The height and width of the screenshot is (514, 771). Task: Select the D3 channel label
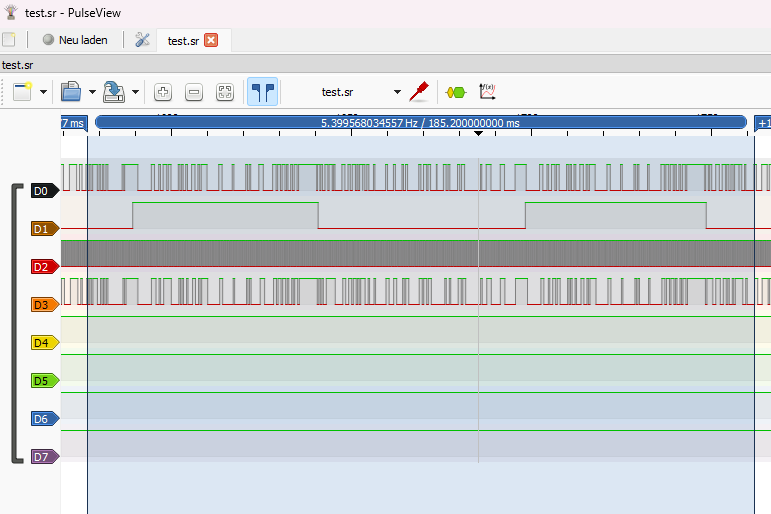tap(45, 304)
